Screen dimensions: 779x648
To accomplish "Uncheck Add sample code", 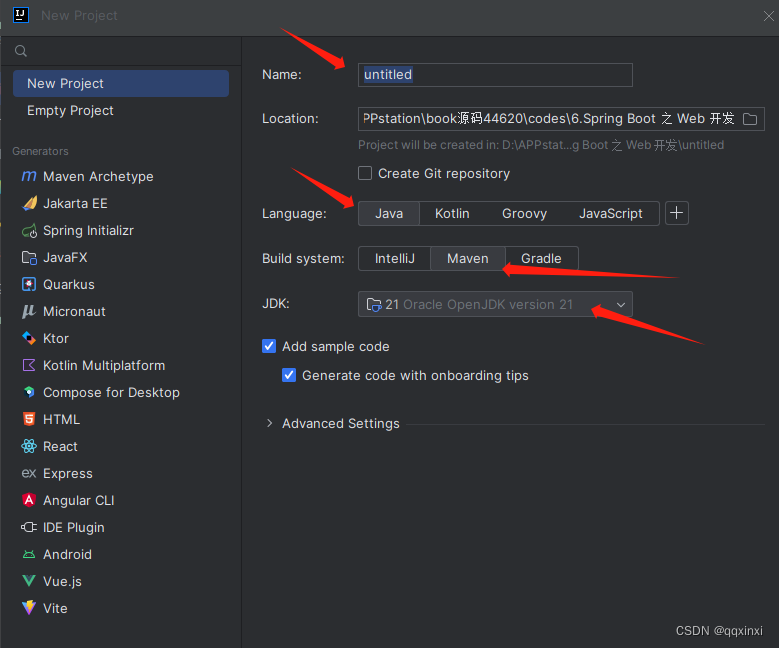I will tap(269, 347).
